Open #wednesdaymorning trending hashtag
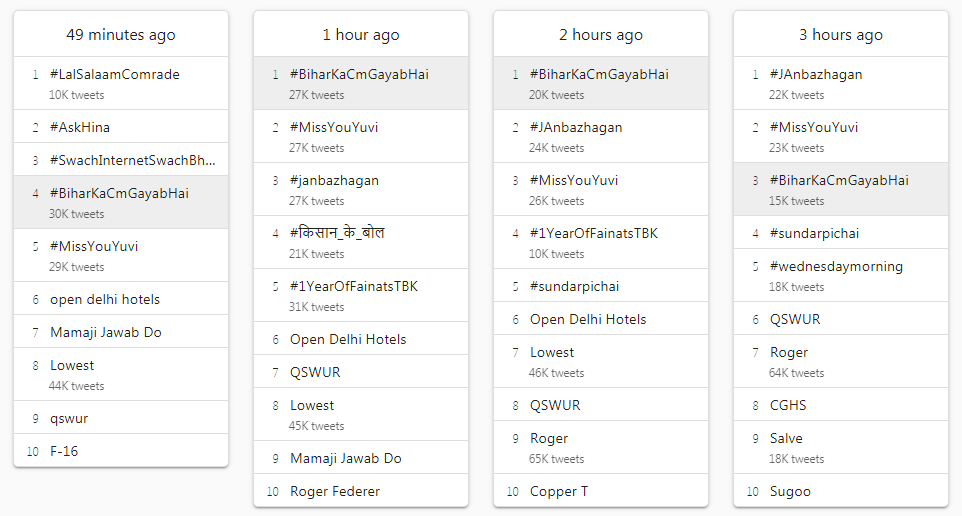The image size is (962, 516). click(841, 275)
